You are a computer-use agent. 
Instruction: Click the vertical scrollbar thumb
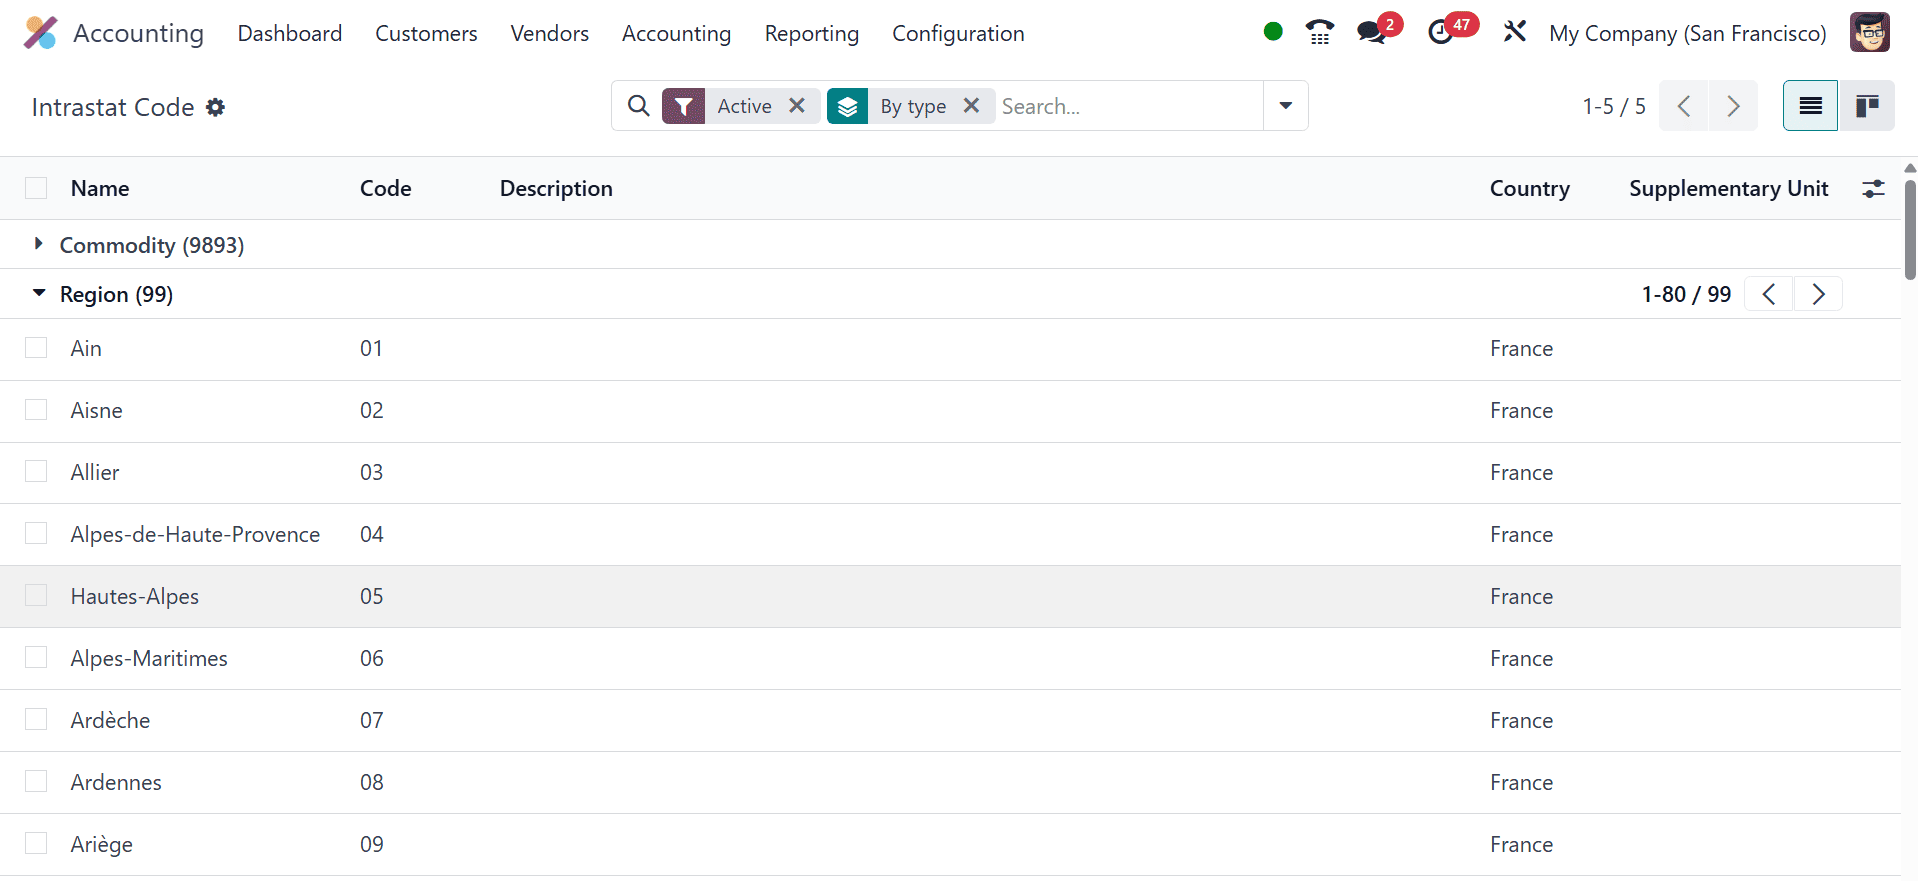pos(1910,228)
